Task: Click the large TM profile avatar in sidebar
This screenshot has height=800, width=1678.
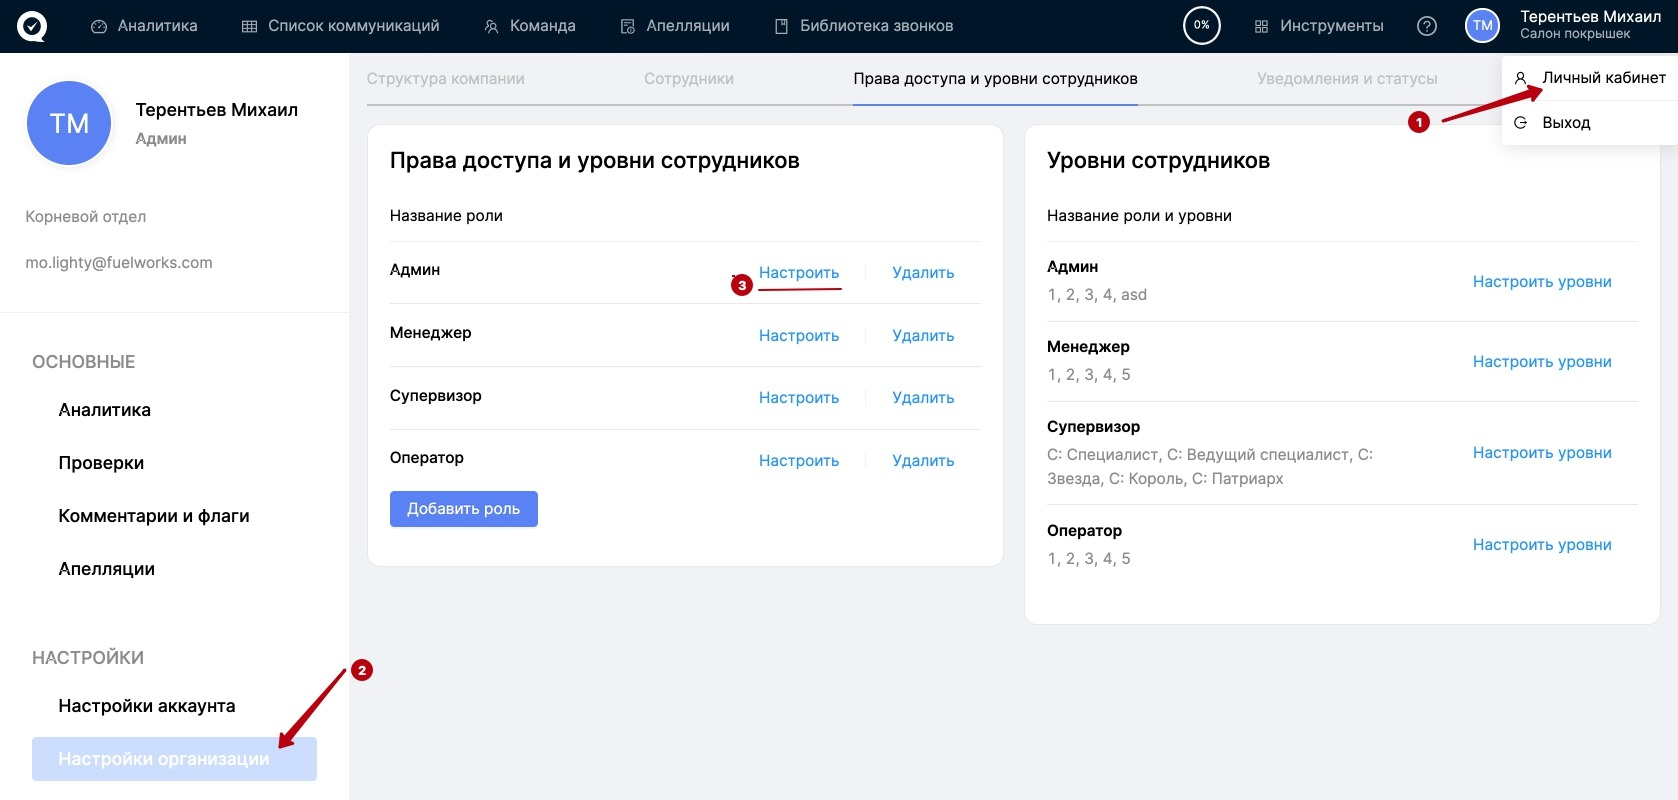Action: pos(69,124)
